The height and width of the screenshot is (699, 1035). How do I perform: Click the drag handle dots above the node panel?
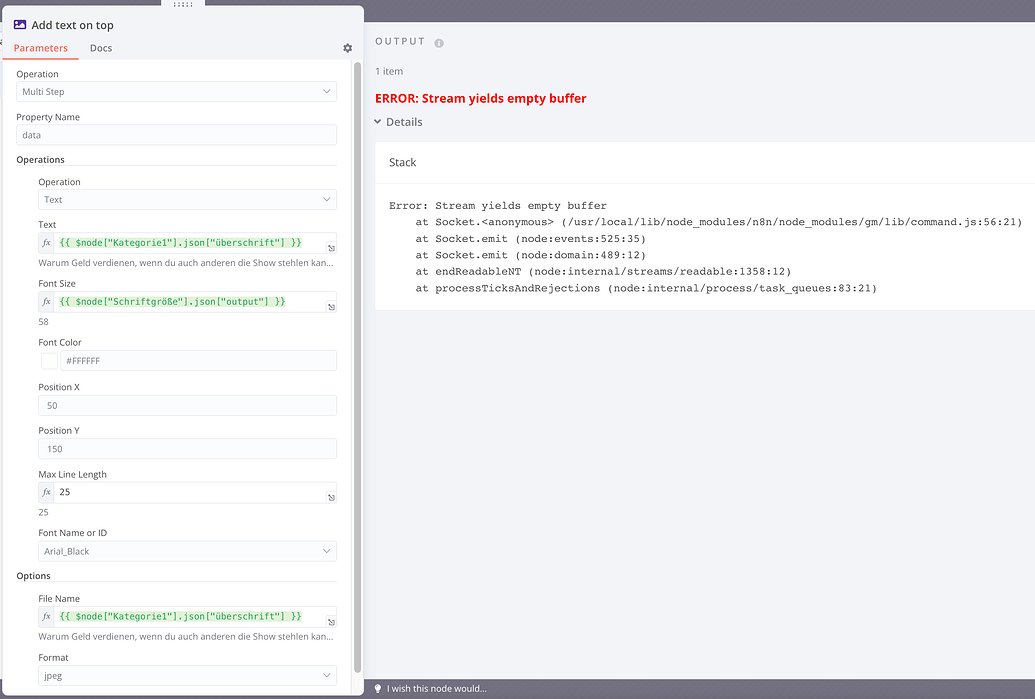[x=185, y=6]
